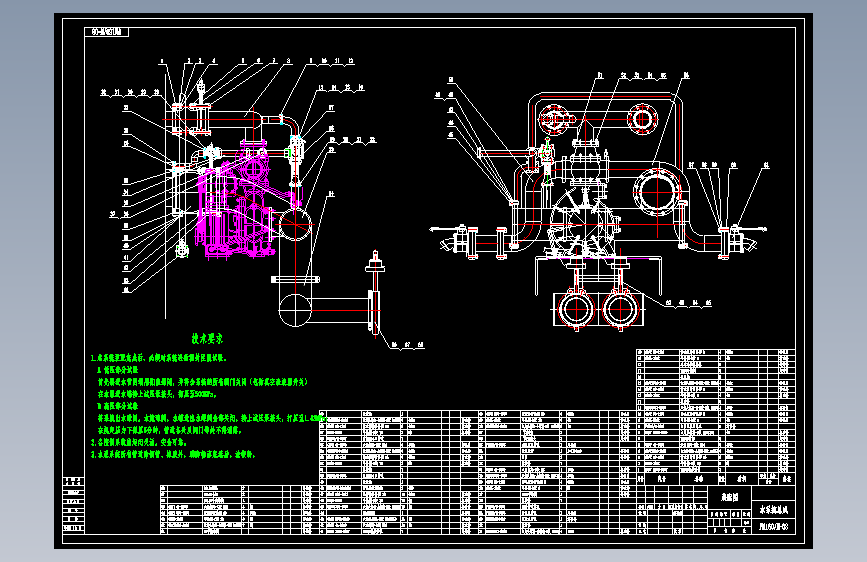Click the first line of green technical notes
The image size is (867, 562).
click(x=159, y=358)
